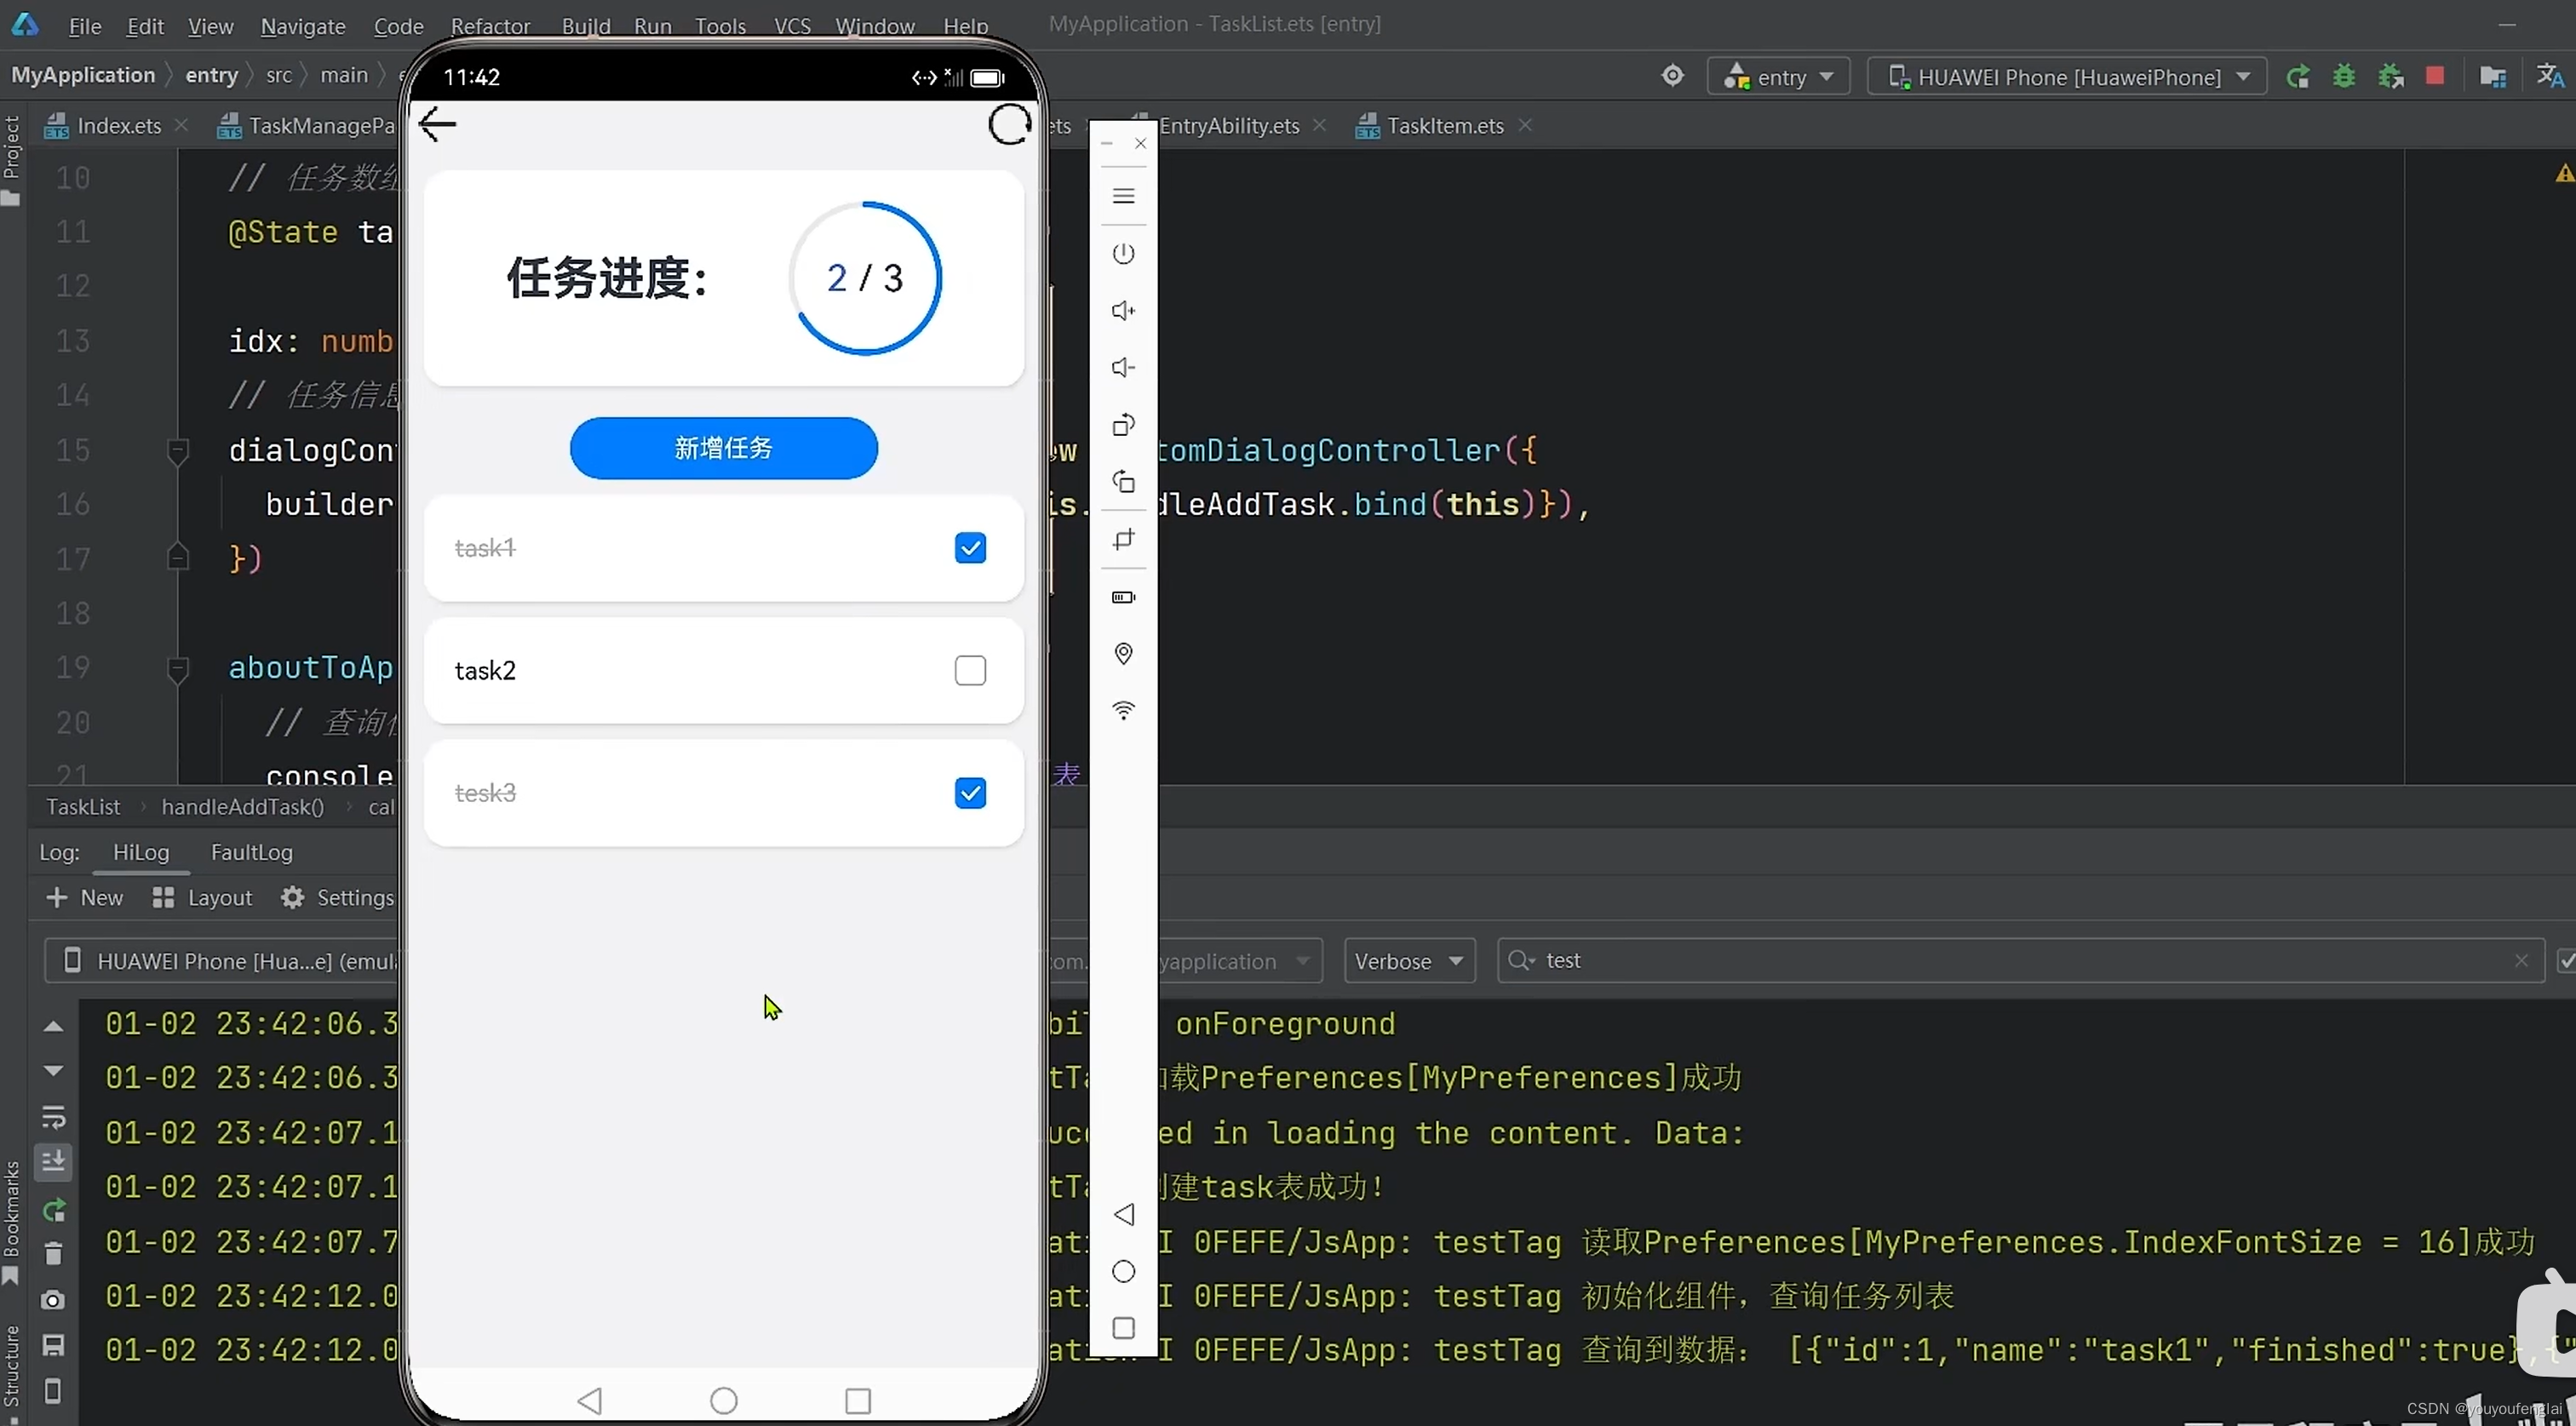Click the emulator sidebar home circle
The width and height of the screenshot is (2576, 1426).
1123,1271
